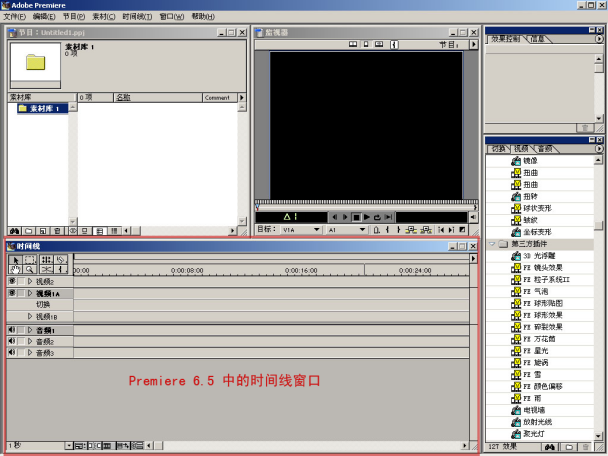Expand the 视频2 track triangle

pos(30,281)
